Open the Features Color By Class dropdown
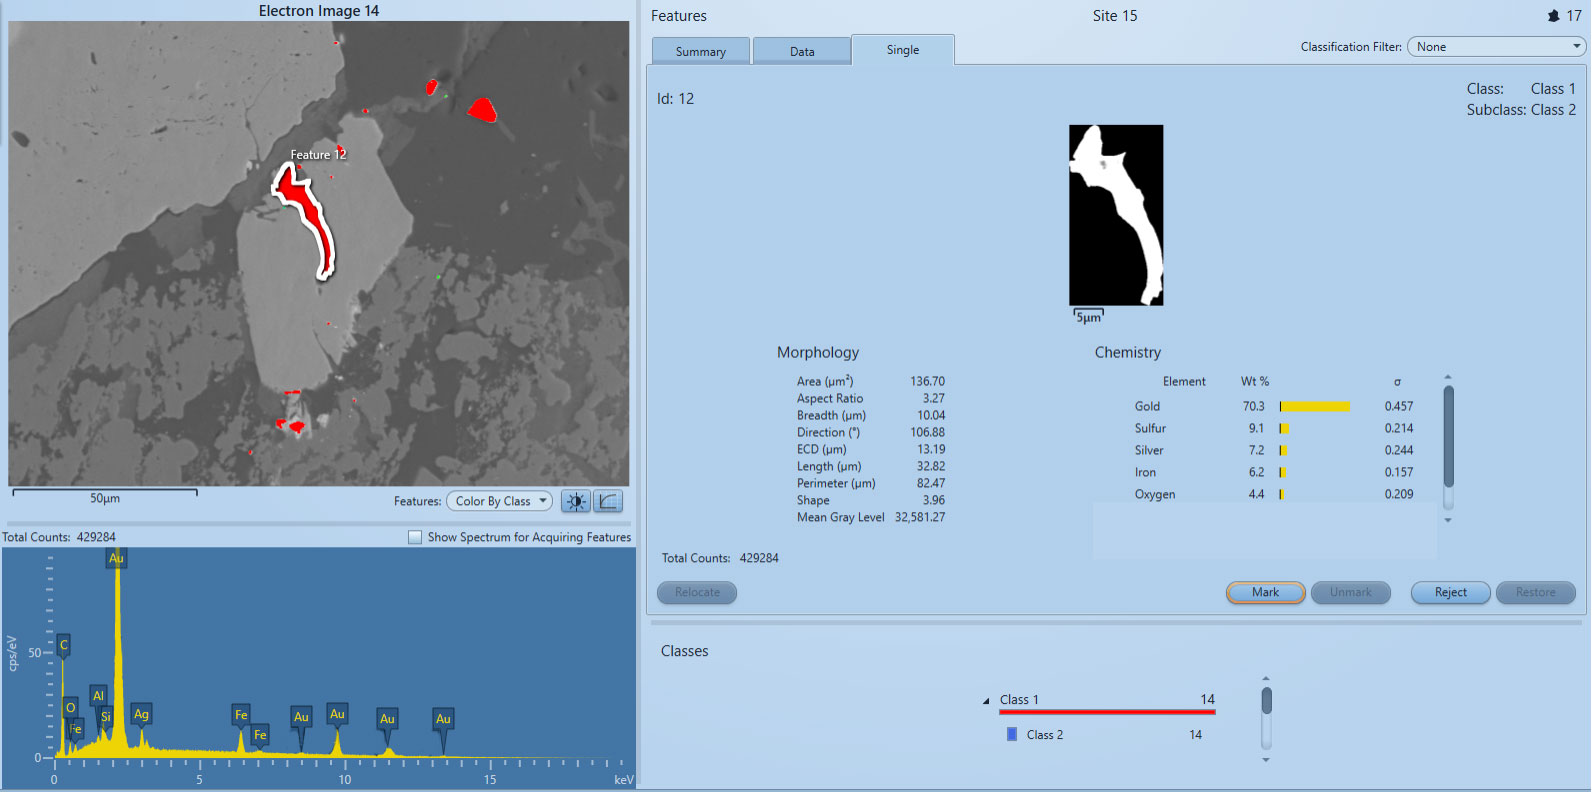Viewport: 1592px width, 792px height. coord(499,501)
